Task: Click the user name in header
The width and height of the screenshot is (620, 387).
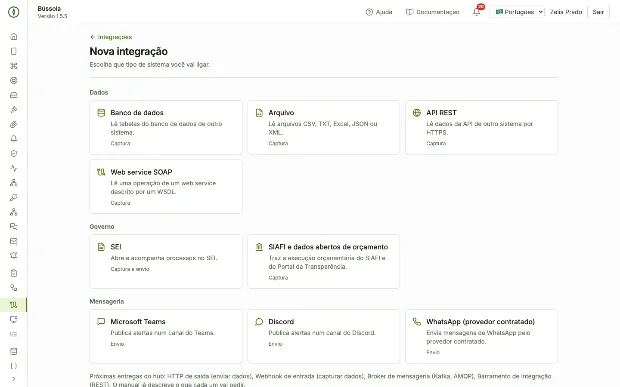Action: pos(566,12)
